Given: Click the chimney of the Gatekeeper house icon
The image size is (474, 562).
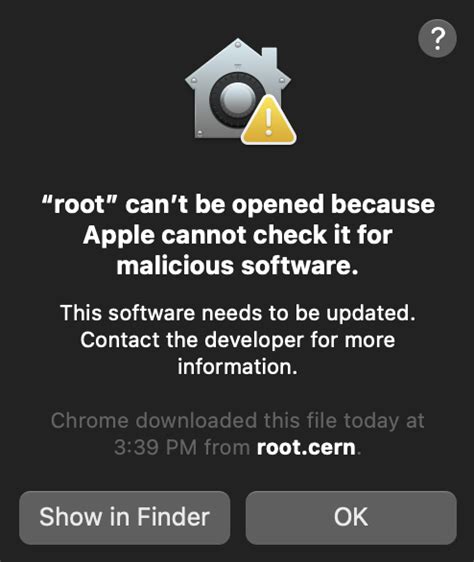Looking at the screenshot, I should pyautogui.click(x=270, y=57).
